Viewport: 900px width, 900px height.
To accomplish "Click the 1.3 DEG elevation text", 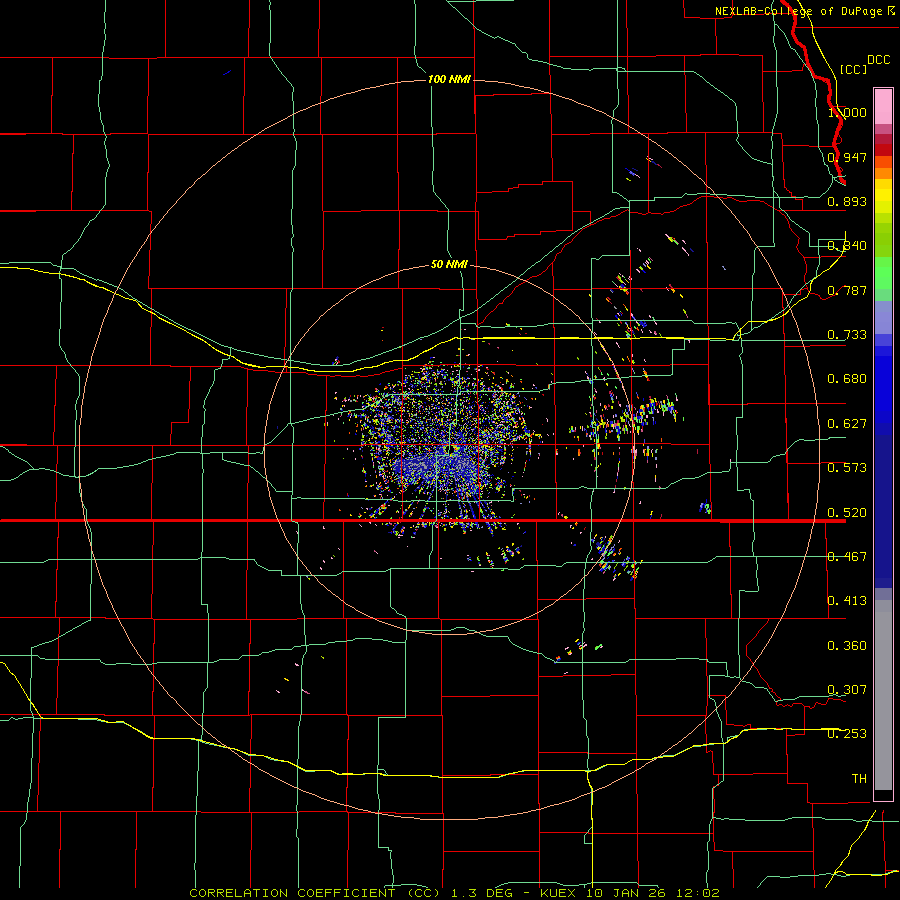I will [482, 893].
